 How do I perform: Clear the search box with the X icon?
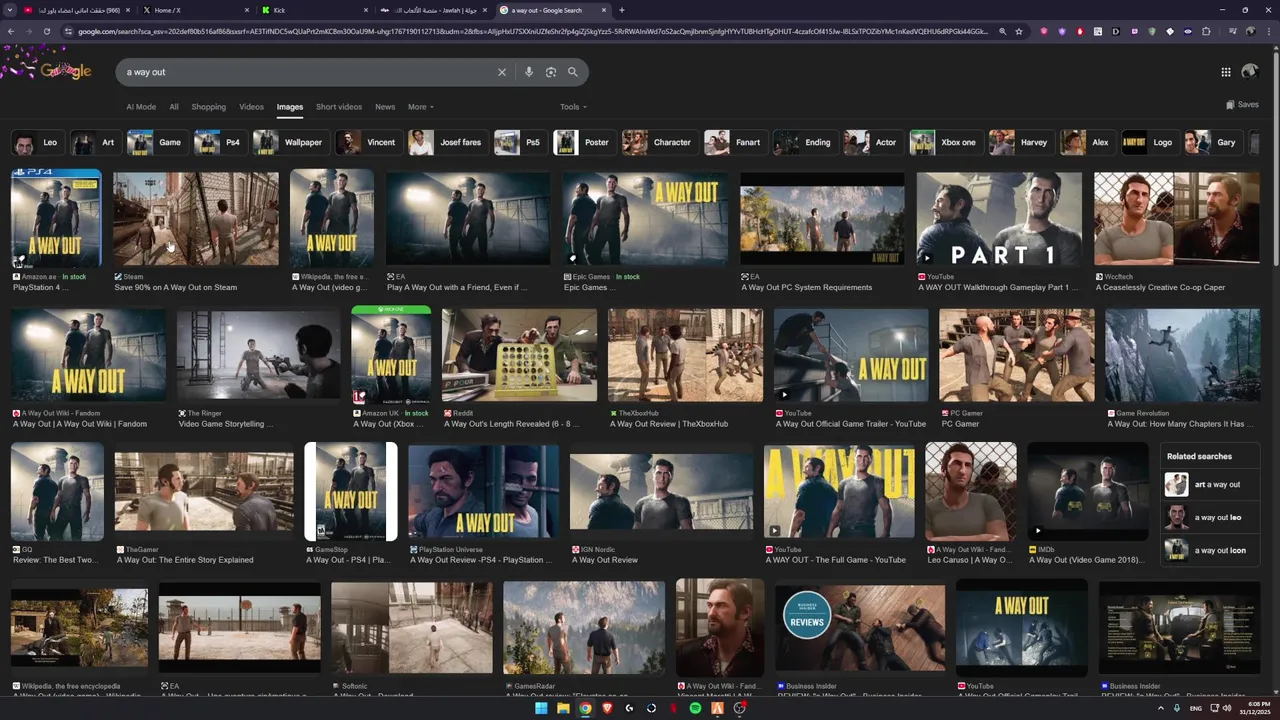[x=502, y=72]
